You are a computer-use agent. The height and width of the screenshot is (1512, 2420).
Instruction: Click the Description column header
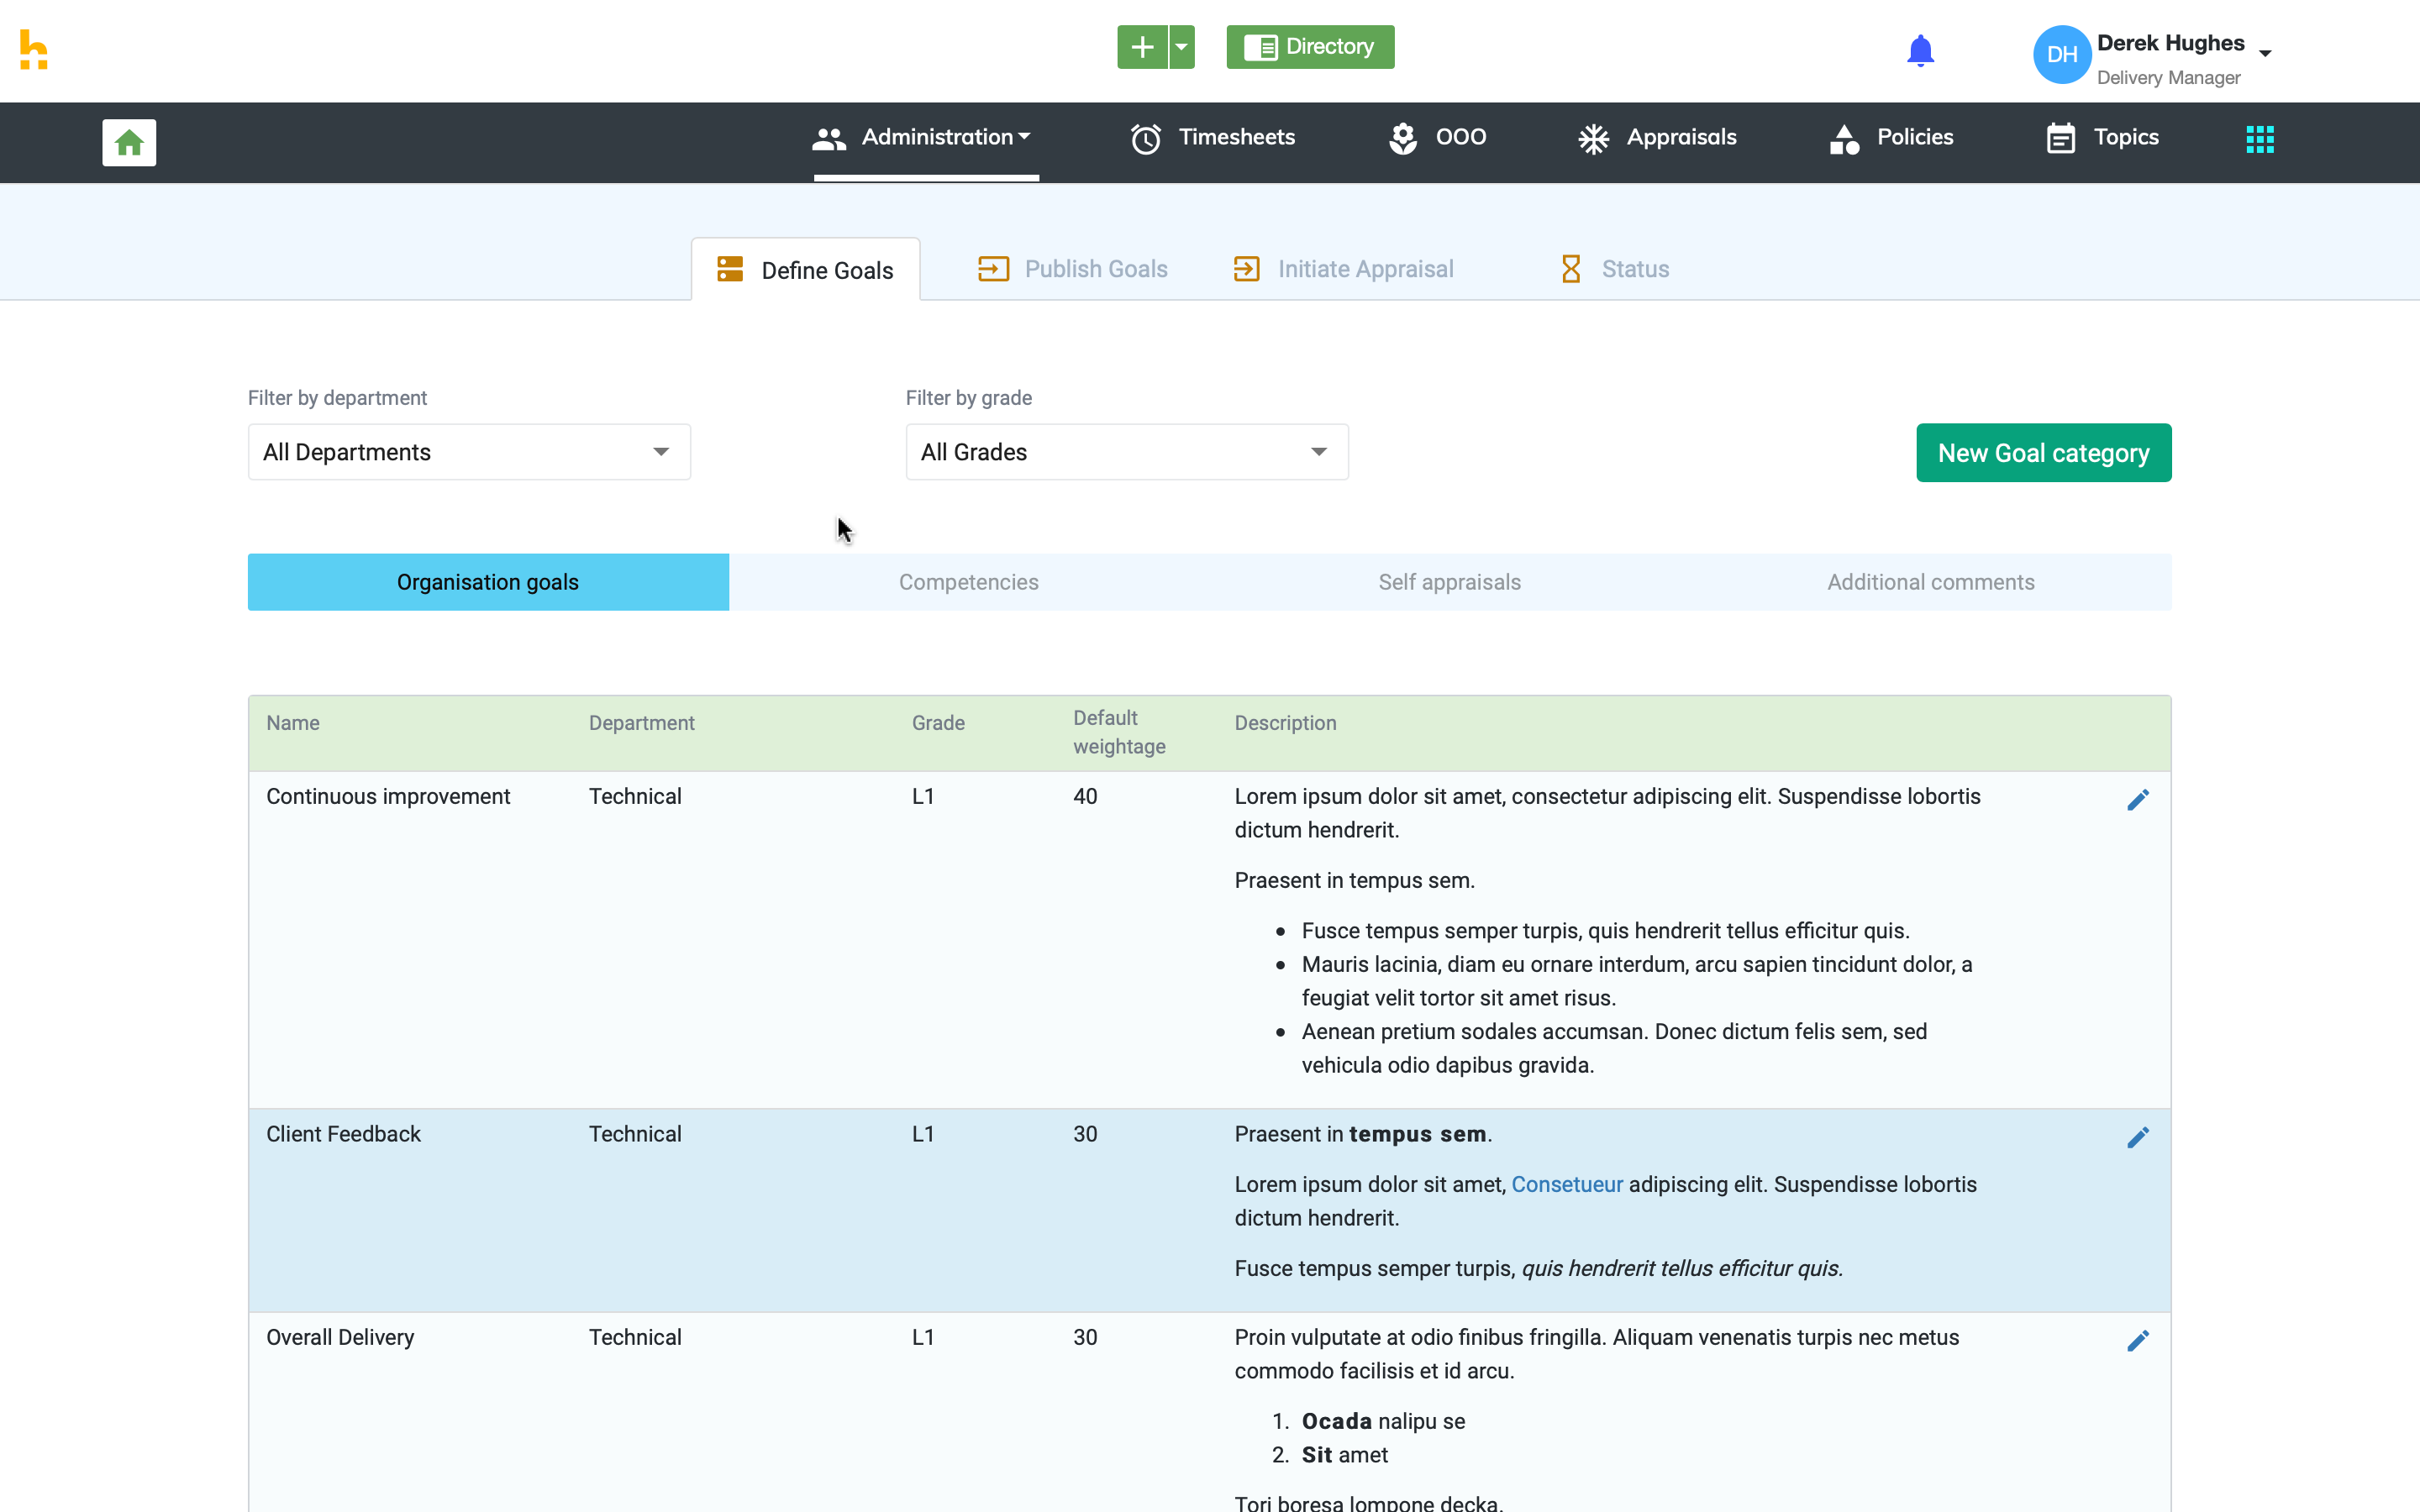click(x=1285, y=723)
